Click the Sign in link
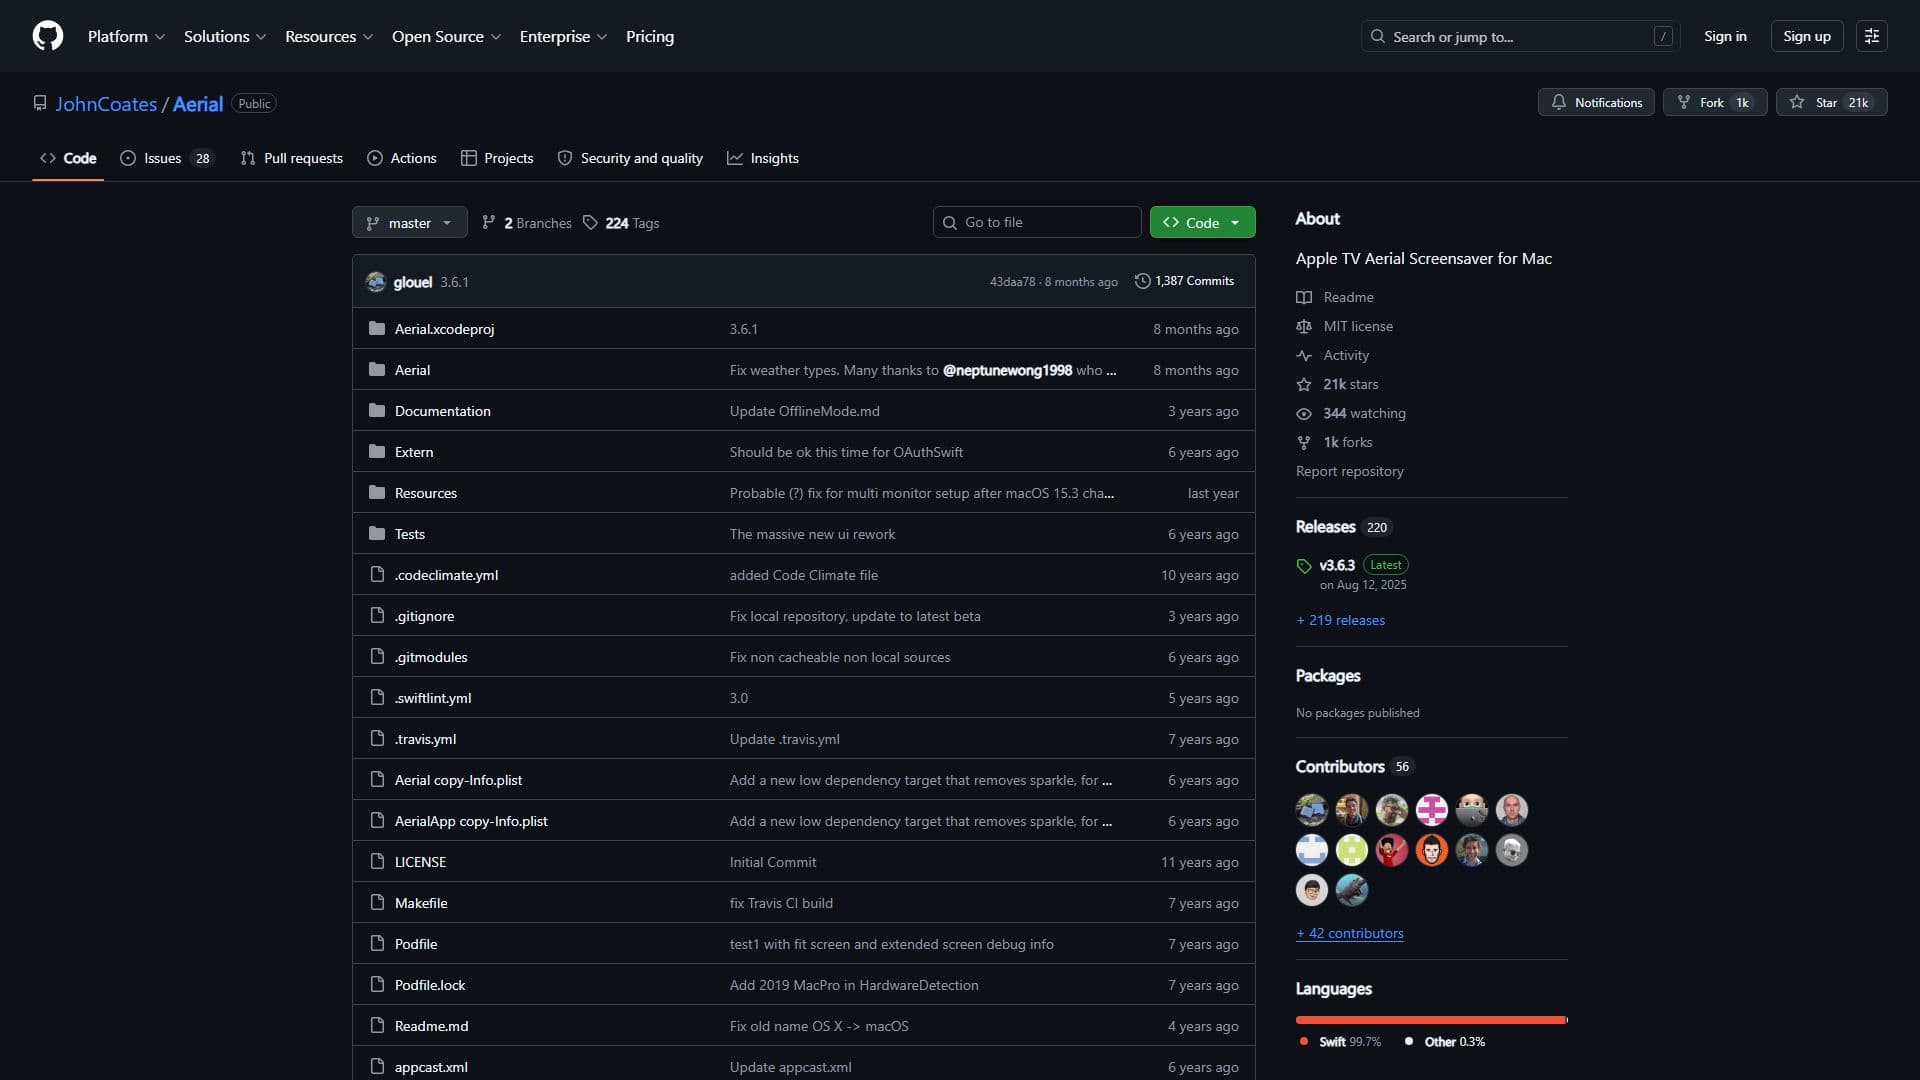 click(x=1725, y=36)
